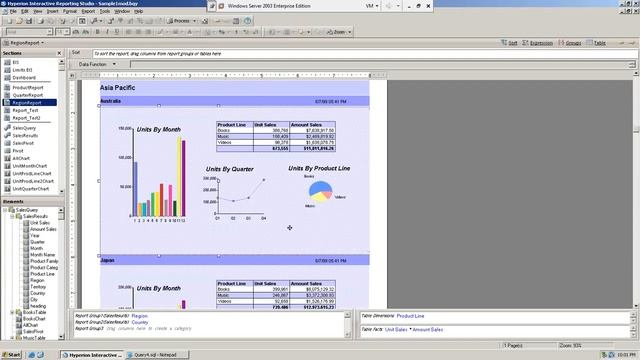Open the font name combo box
Image resolution: width=640 pixels, height=360 pixels.
pyautogui.click(x=29, y=32)
